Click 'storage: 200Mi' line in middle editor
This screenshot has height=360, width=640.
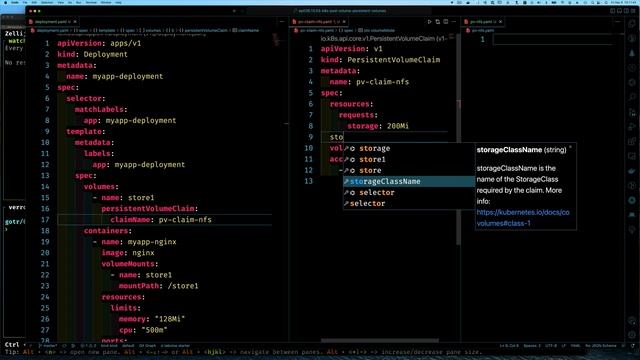[378, 126]
